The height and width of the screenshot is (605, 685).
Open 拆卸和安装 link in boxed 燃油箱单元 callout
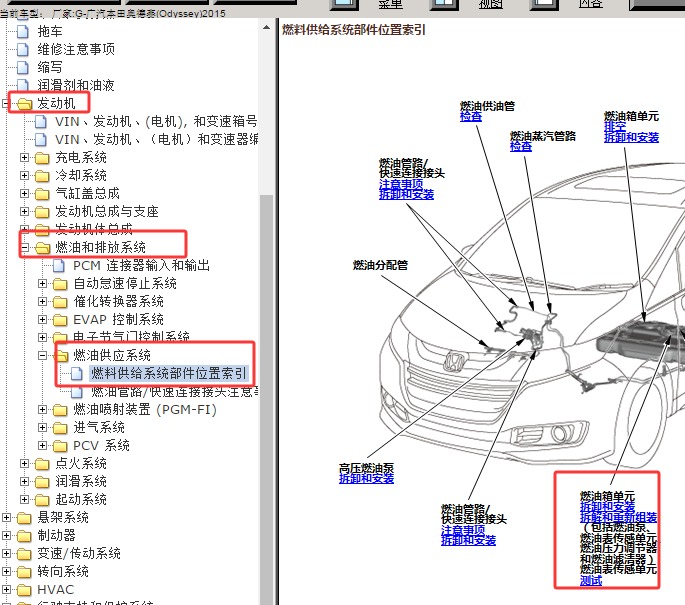point(607,507)
